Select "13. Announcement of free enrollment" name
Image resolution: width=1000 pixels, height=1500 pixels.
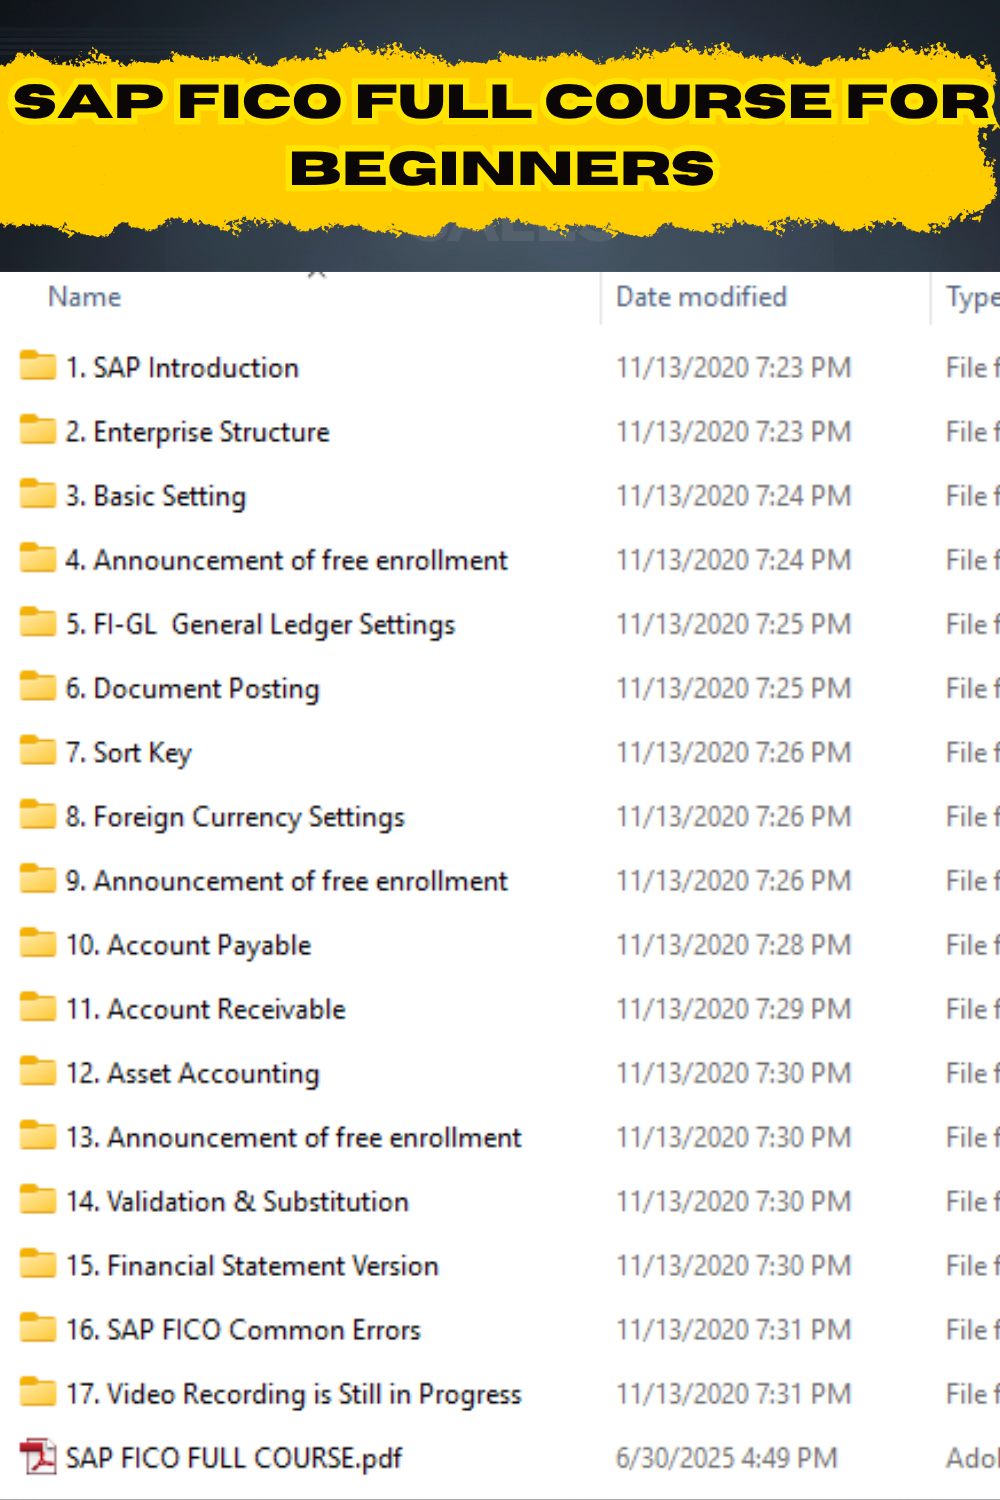[x=294, y=1138]
